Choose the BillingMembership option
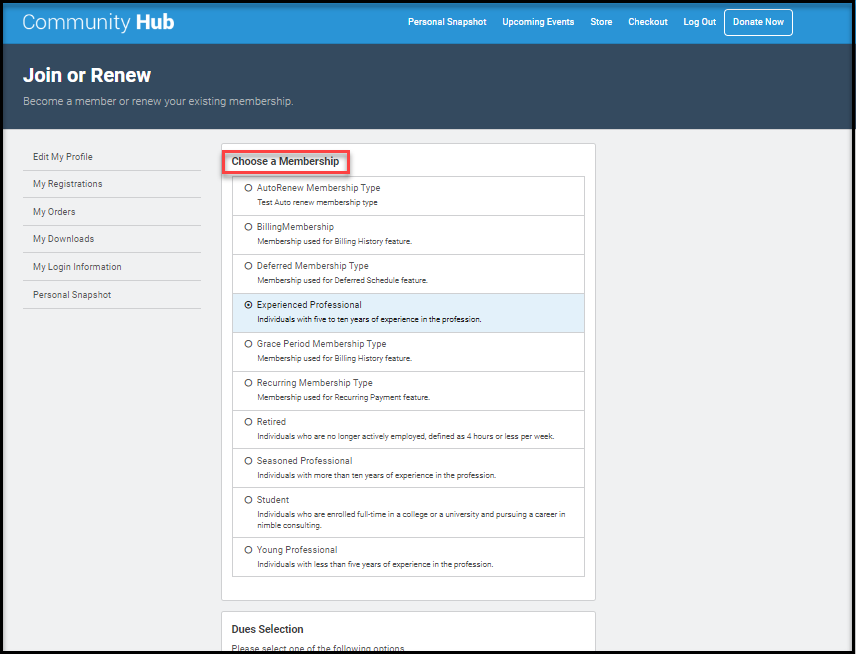The image size is (856, 654). coord(248,227)
